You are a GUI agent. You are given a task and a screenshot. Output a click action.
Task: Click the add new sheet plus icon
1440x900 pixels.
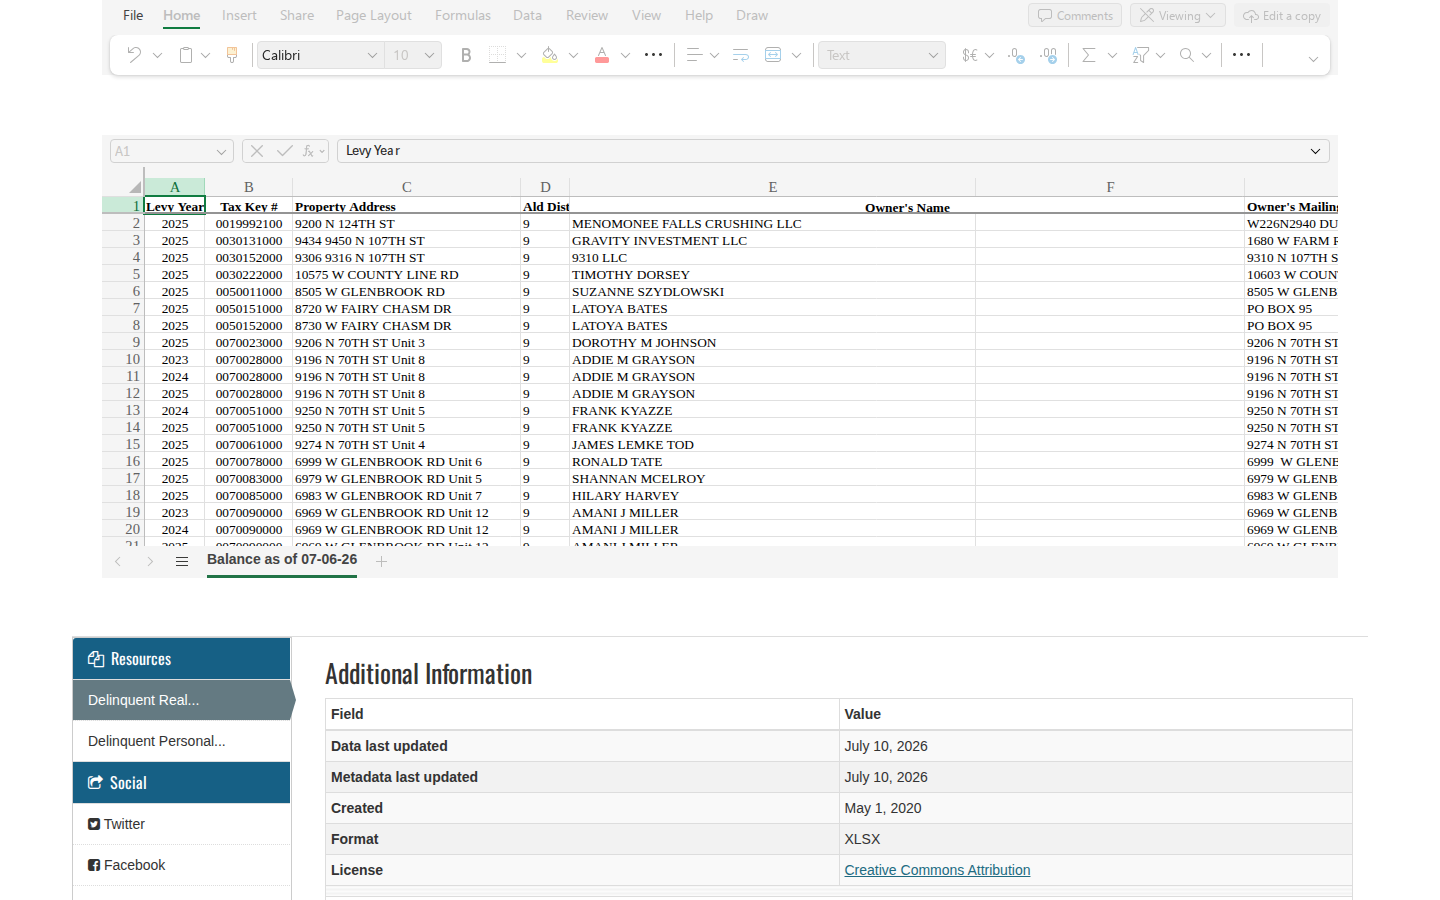click(x=381, y=562)
